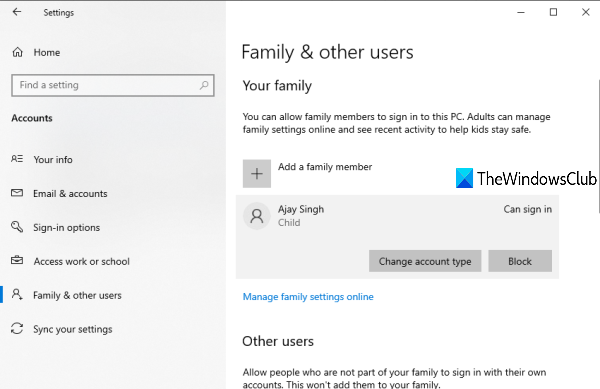
Task: Click the Sync your settings icon
Action: pos(17,328)
